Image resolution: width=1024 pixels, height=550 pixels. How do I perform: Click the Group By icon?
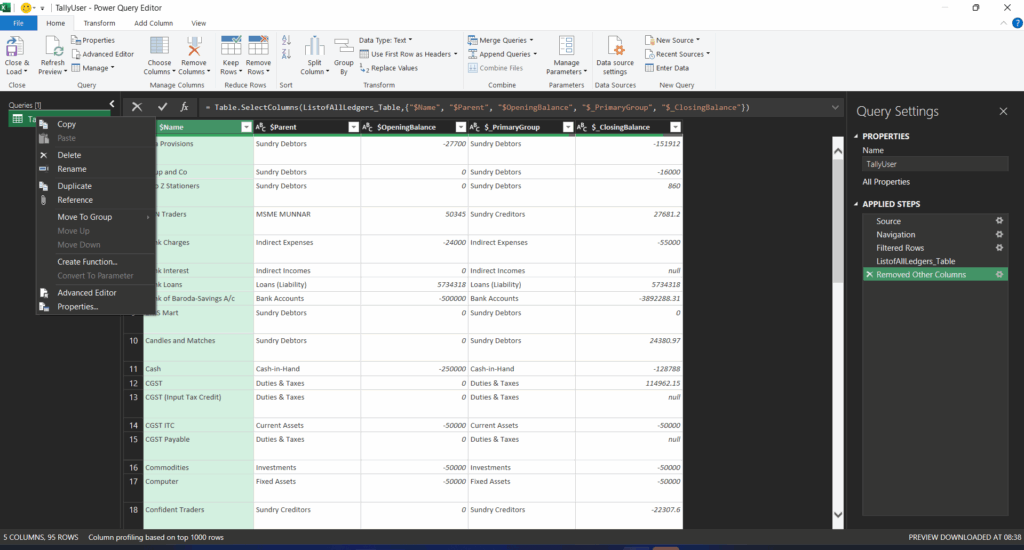tap(344, 48)
